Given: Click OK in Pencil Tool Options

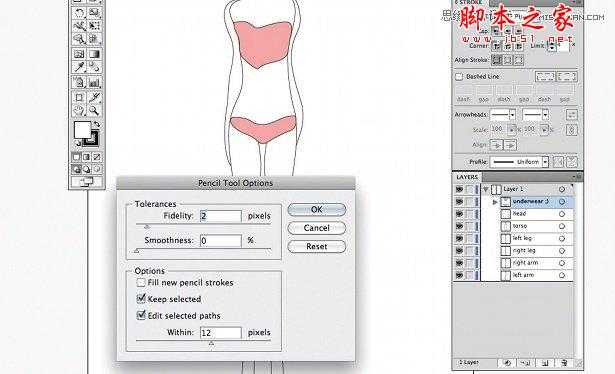Looking at the screenshot, I should point(317,209).
